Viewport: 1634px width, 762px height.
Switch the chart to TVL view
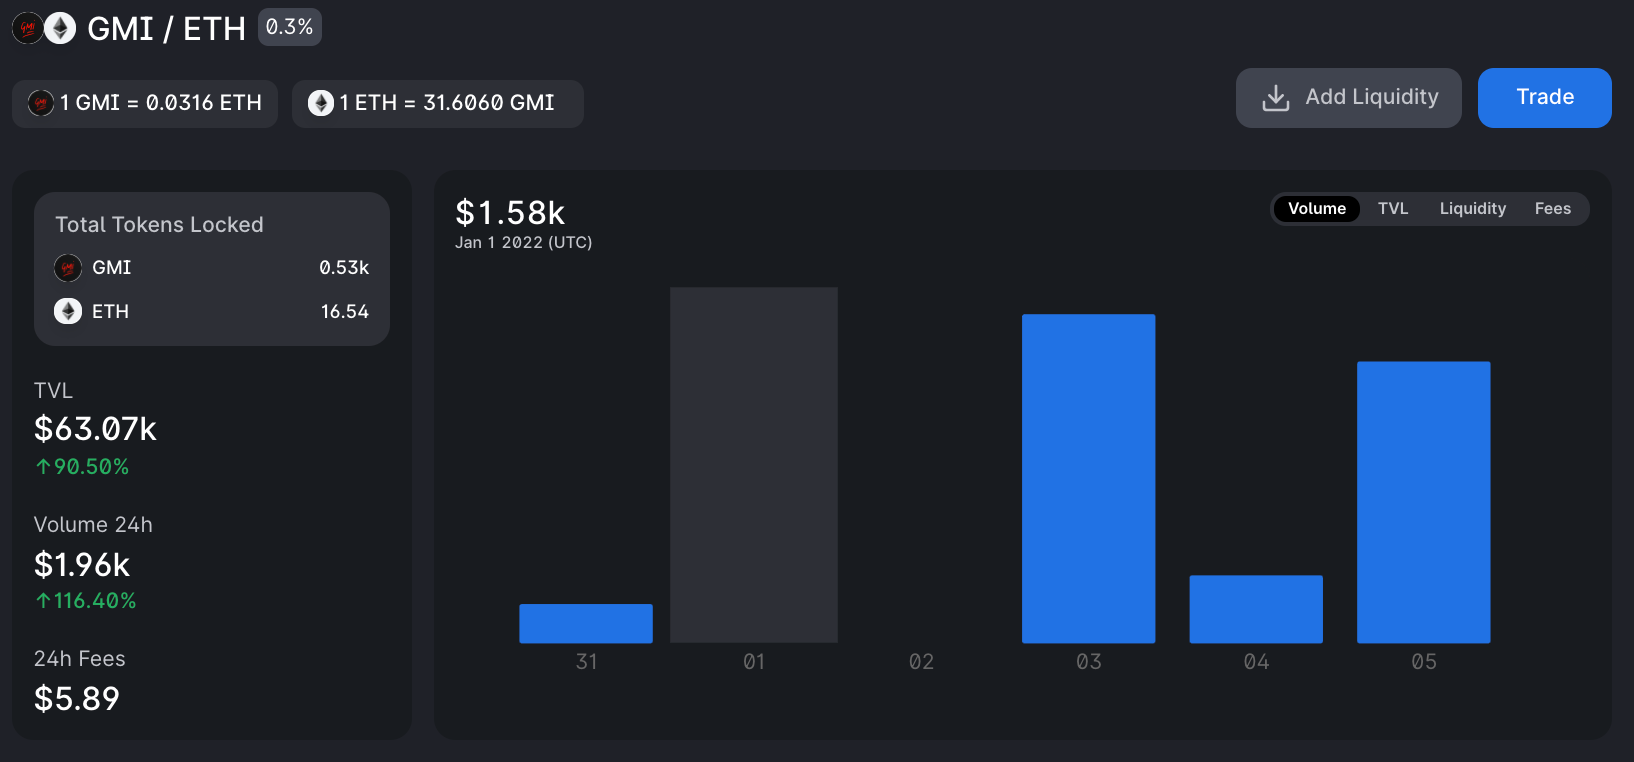pyautogui.click(x=1392, y=209)
